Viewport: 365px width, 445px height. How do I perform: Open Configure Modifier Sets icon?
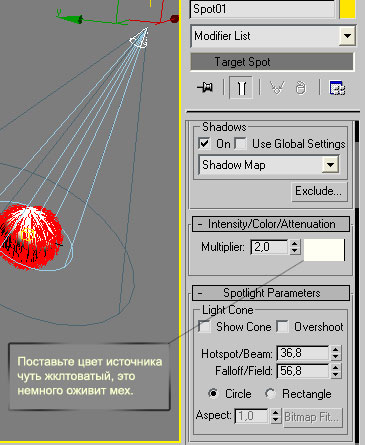337,88
